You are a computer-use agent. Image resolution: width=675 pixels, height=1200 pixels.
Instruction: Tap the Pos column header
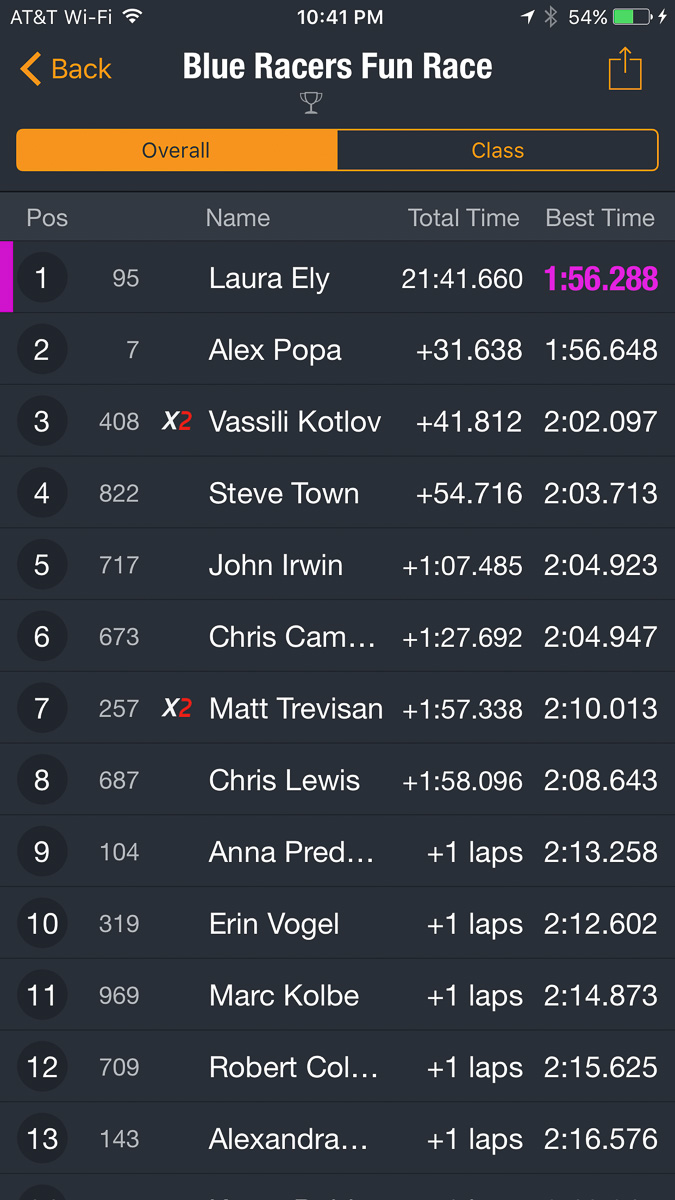click(47, 218)
